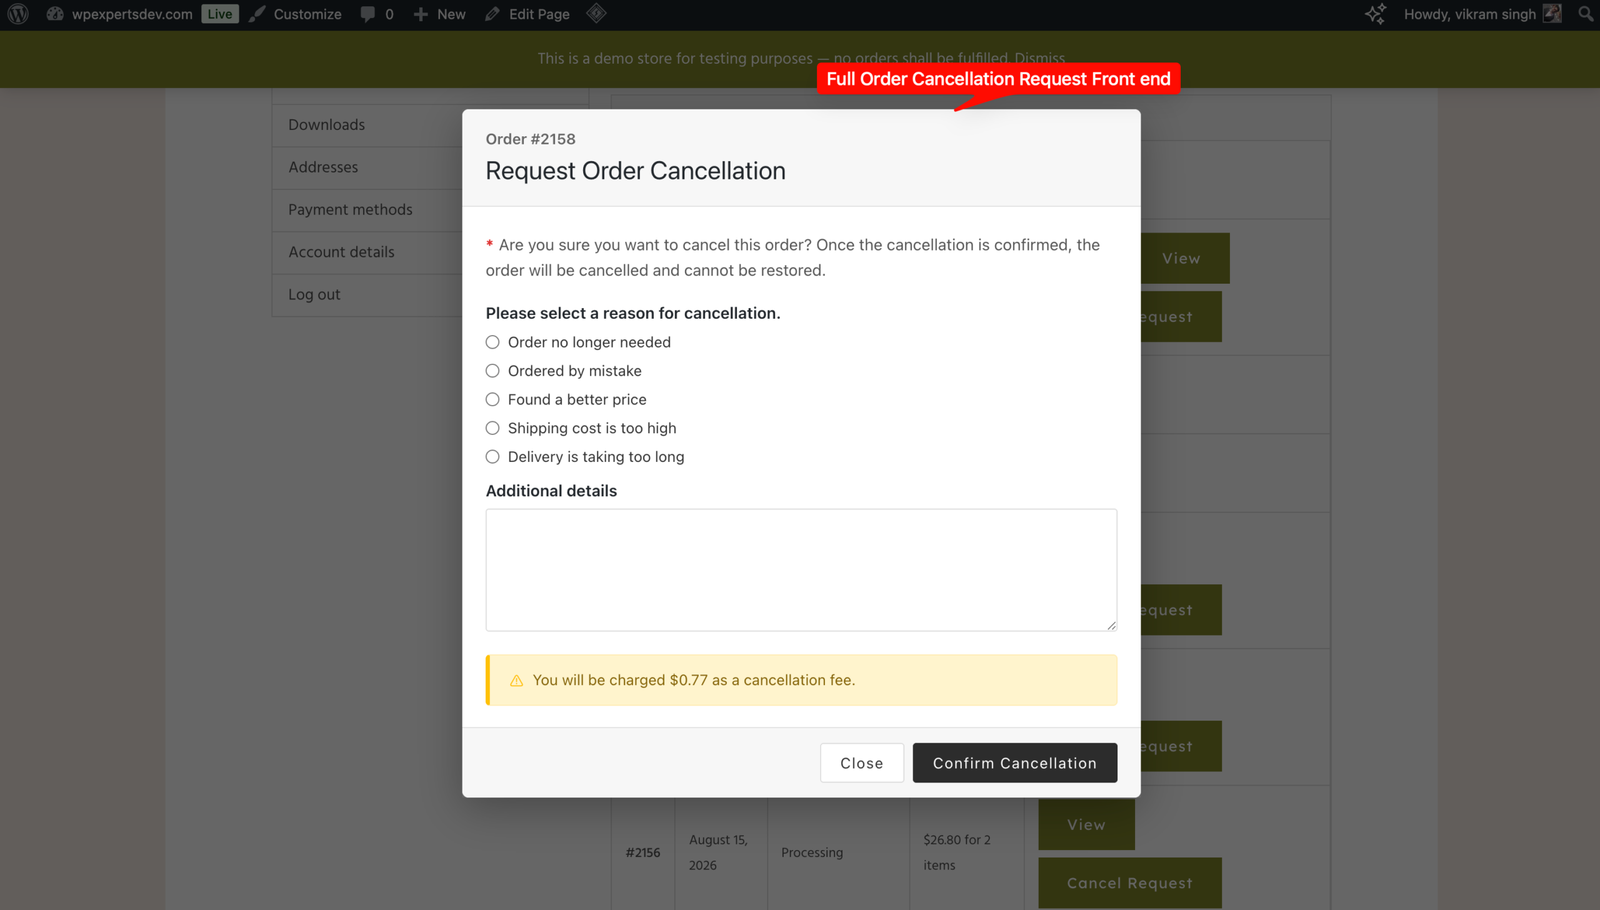Select 'Shipping cost is too high'
Screen dimensions: 1600x910
(x=492, y=428)
